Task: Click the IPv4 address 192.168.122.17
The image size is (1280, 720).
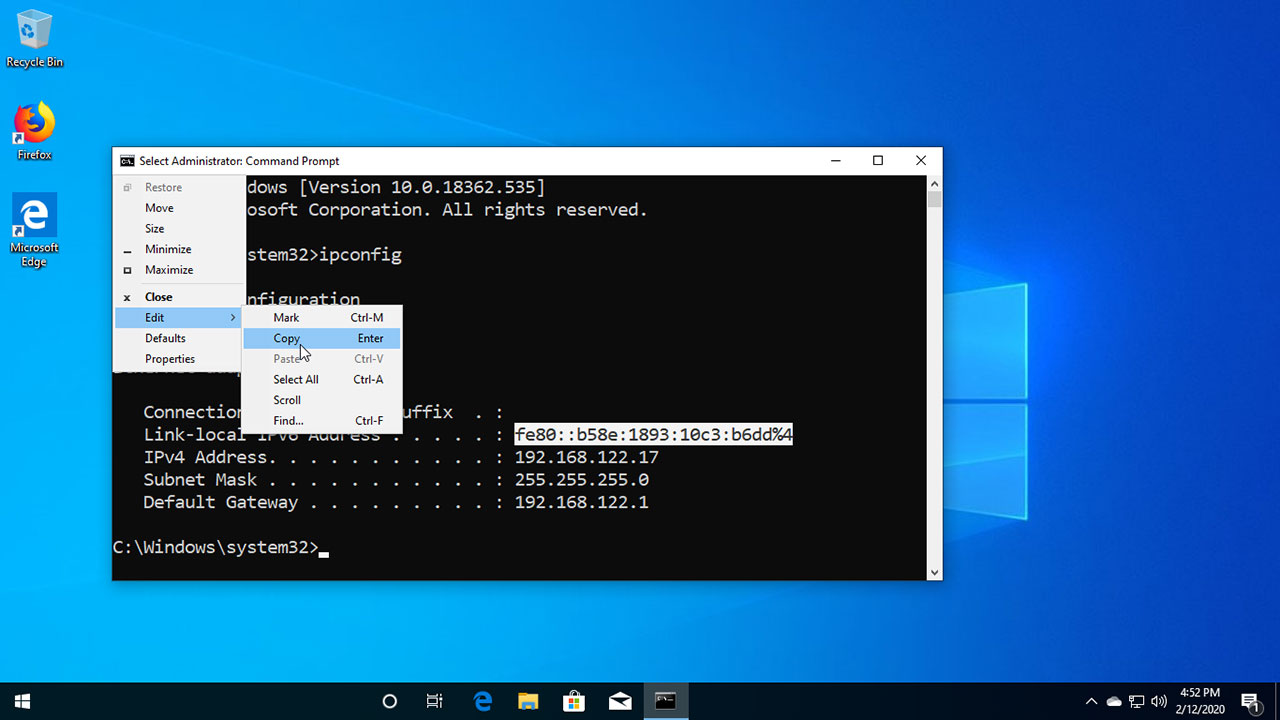Action: tap(586, 457)
